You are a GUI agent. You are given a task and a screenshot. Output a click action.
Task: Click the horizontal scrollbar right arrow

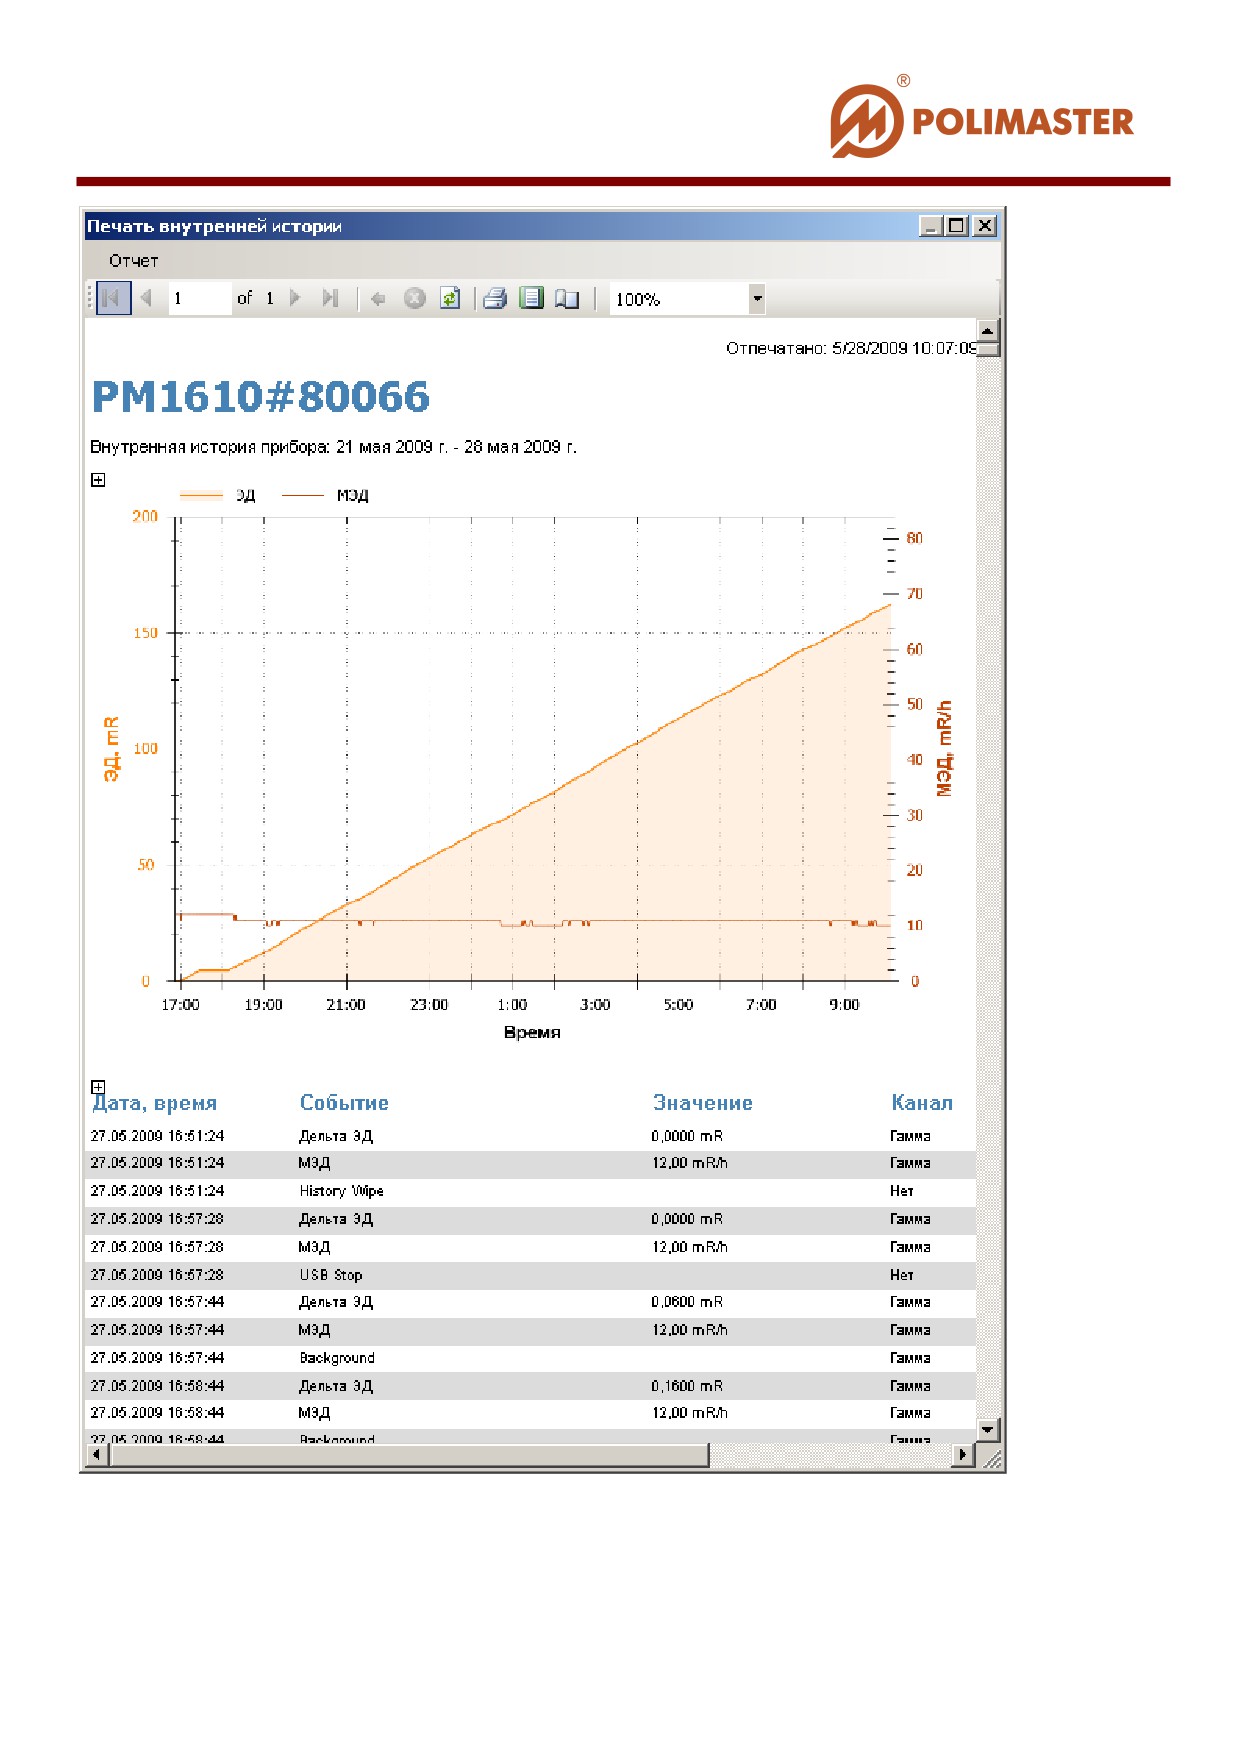click(963, 1455)
